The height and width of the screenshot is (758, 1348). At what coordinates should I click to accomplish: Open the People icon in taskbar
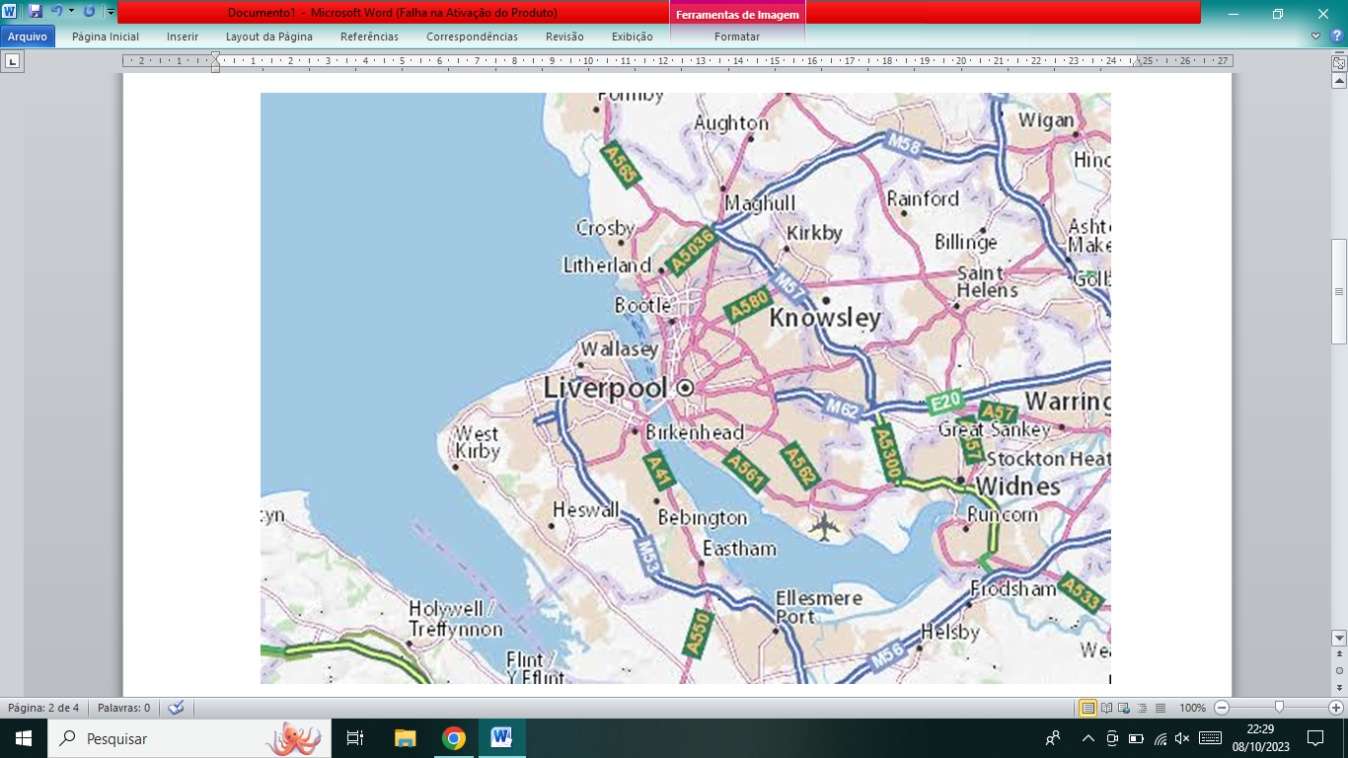(x=1053, y=739)
